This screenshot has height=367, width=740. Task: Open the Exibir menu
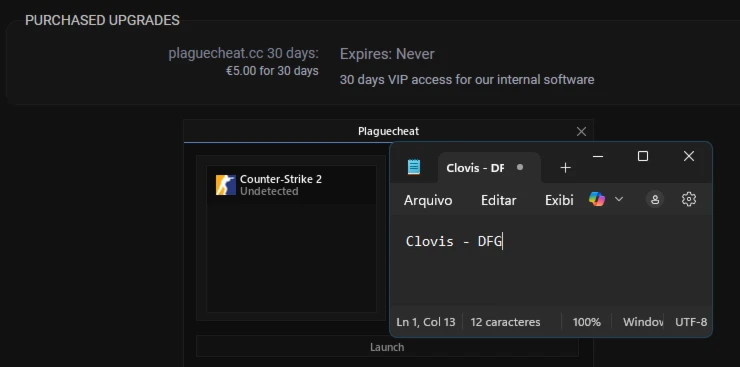pos(559,200)
